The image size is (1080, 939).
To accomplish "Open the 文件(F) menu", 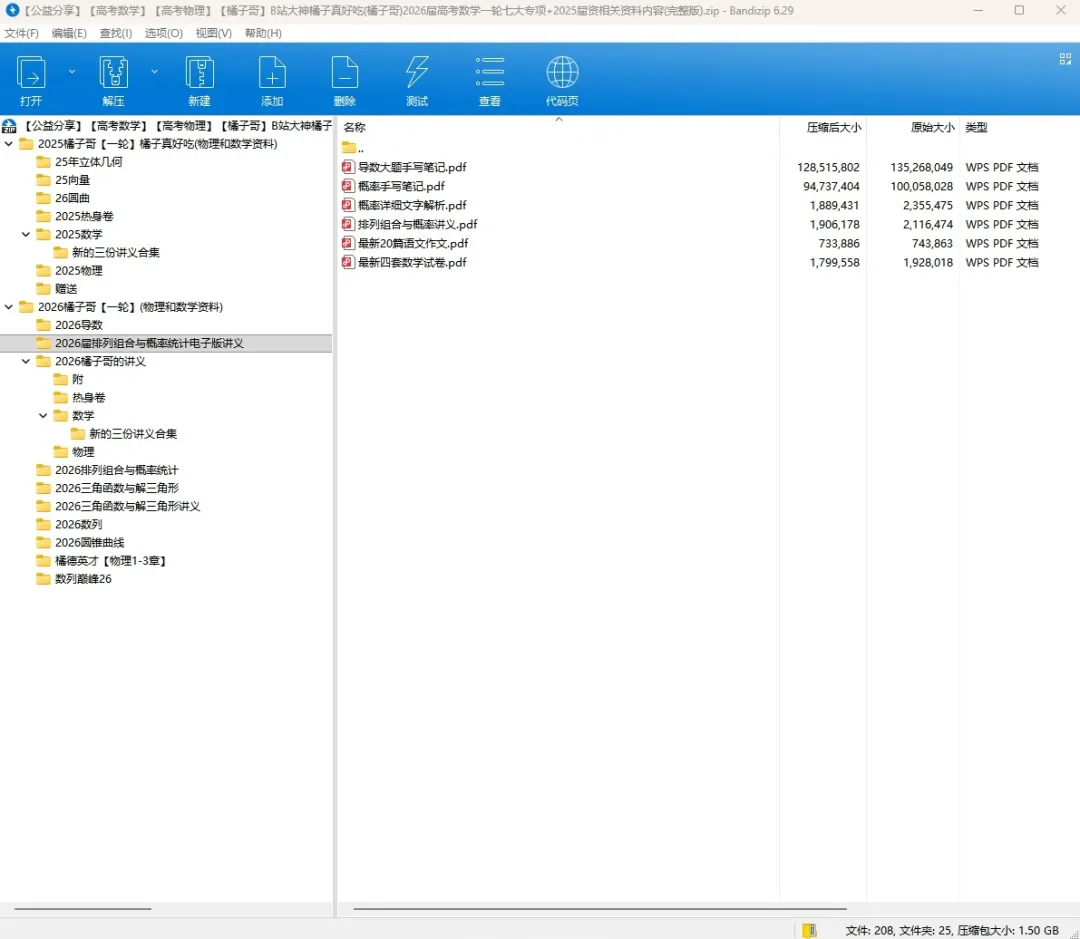I will pyautogui.click(x=21, y=33).
